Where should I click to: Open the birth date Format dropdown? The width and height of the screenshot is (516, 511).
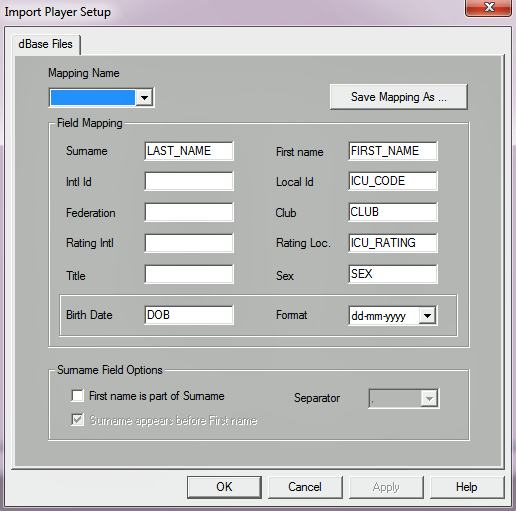pyautogui.click(x=427, y=315)
